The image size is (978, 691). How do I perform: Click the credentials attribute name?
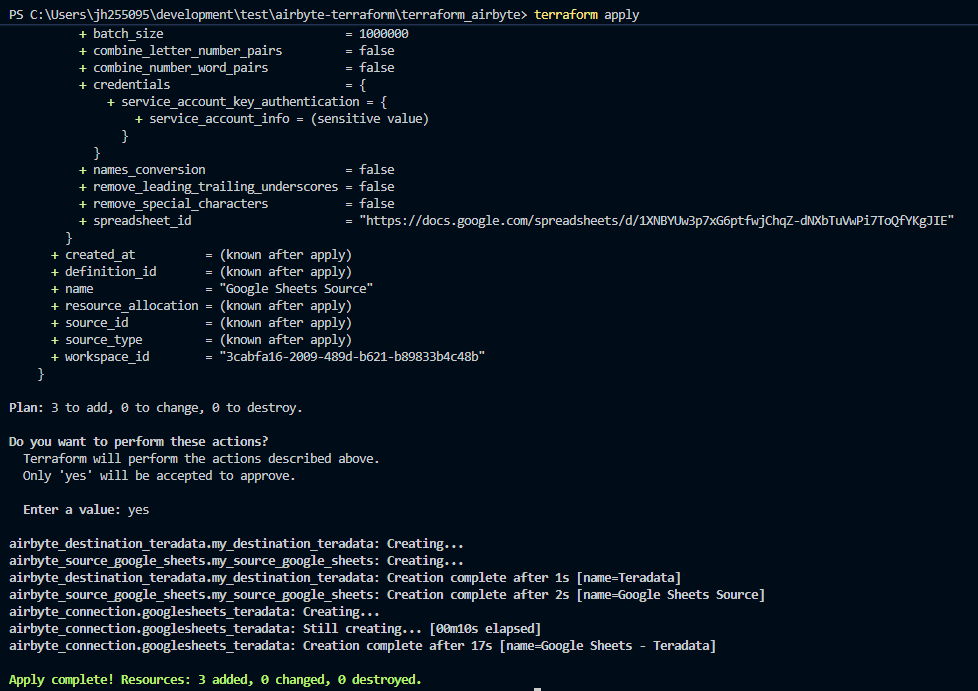pos(132,84)
